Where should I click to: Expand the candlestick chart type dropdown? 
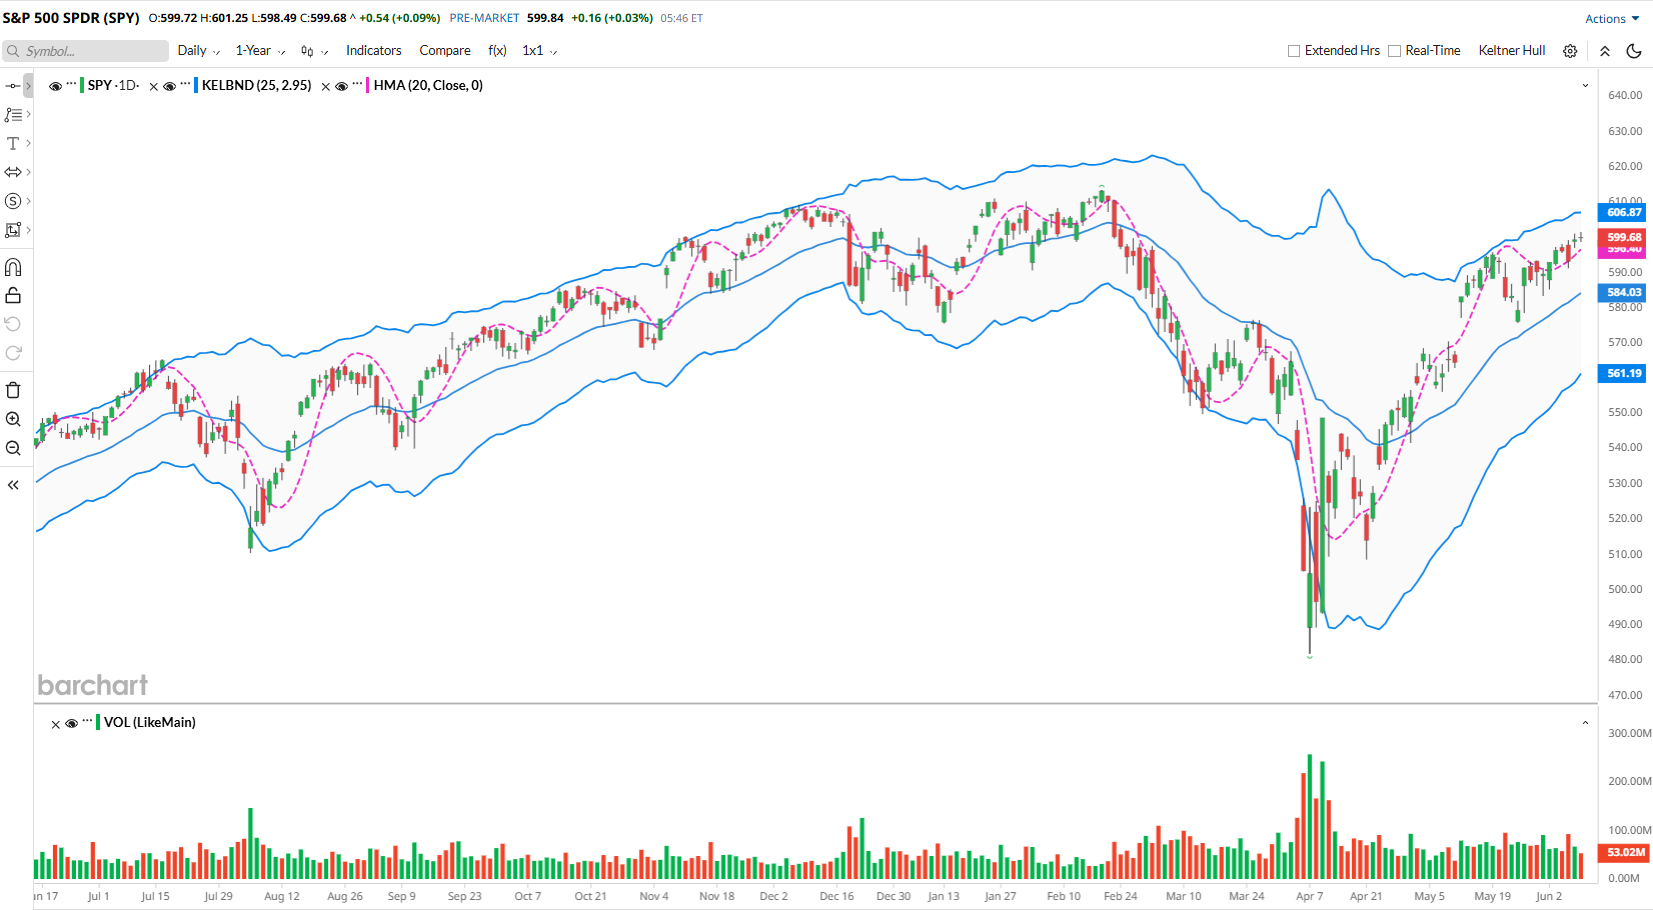click(x=314, y=51)
